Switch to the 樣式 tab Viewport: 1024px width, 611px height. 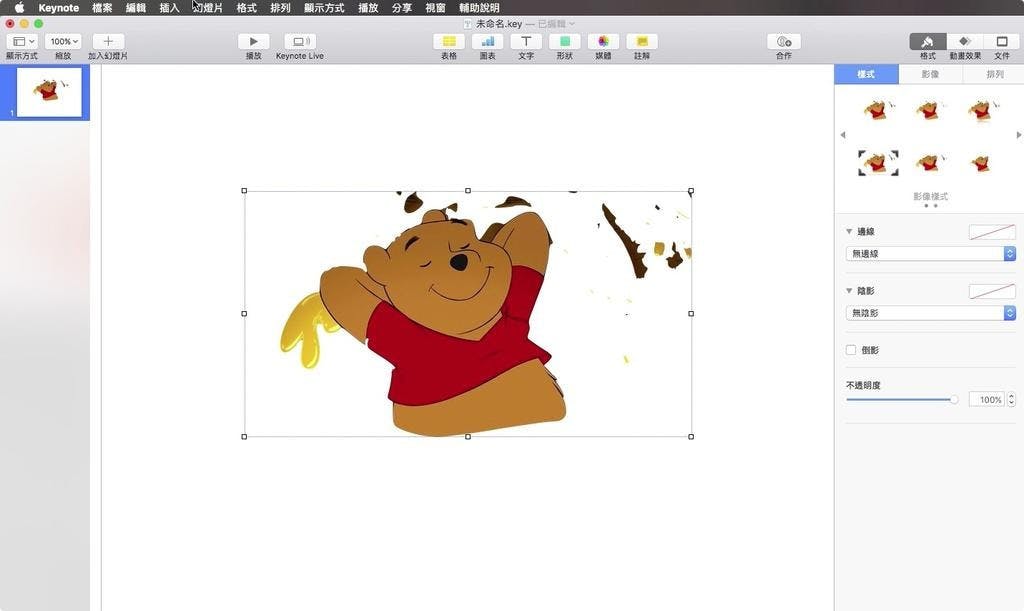coord(866,74)
